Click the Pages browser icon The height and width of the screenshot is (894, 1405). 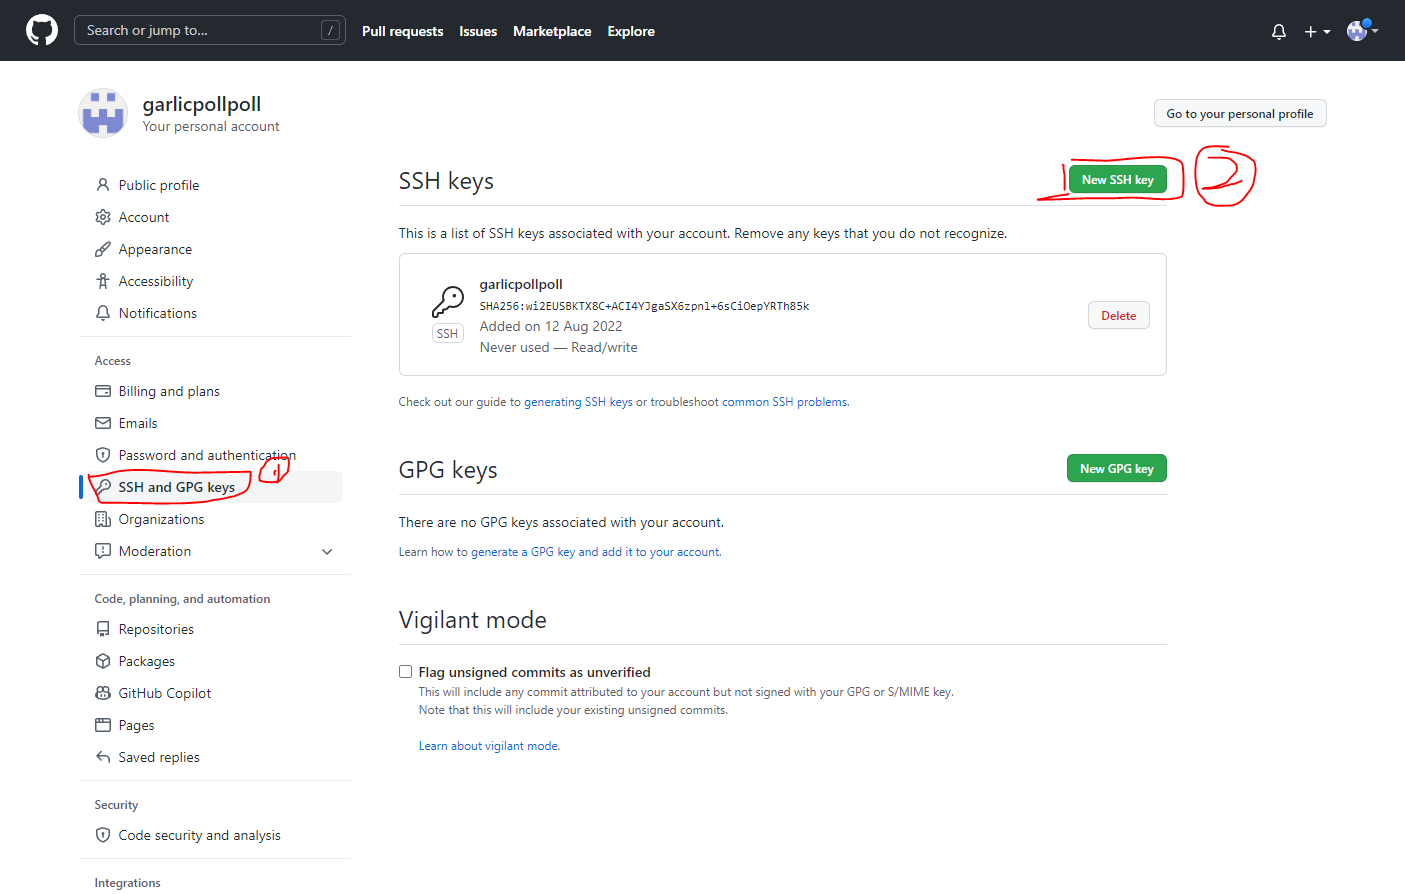tap(103, 725)
